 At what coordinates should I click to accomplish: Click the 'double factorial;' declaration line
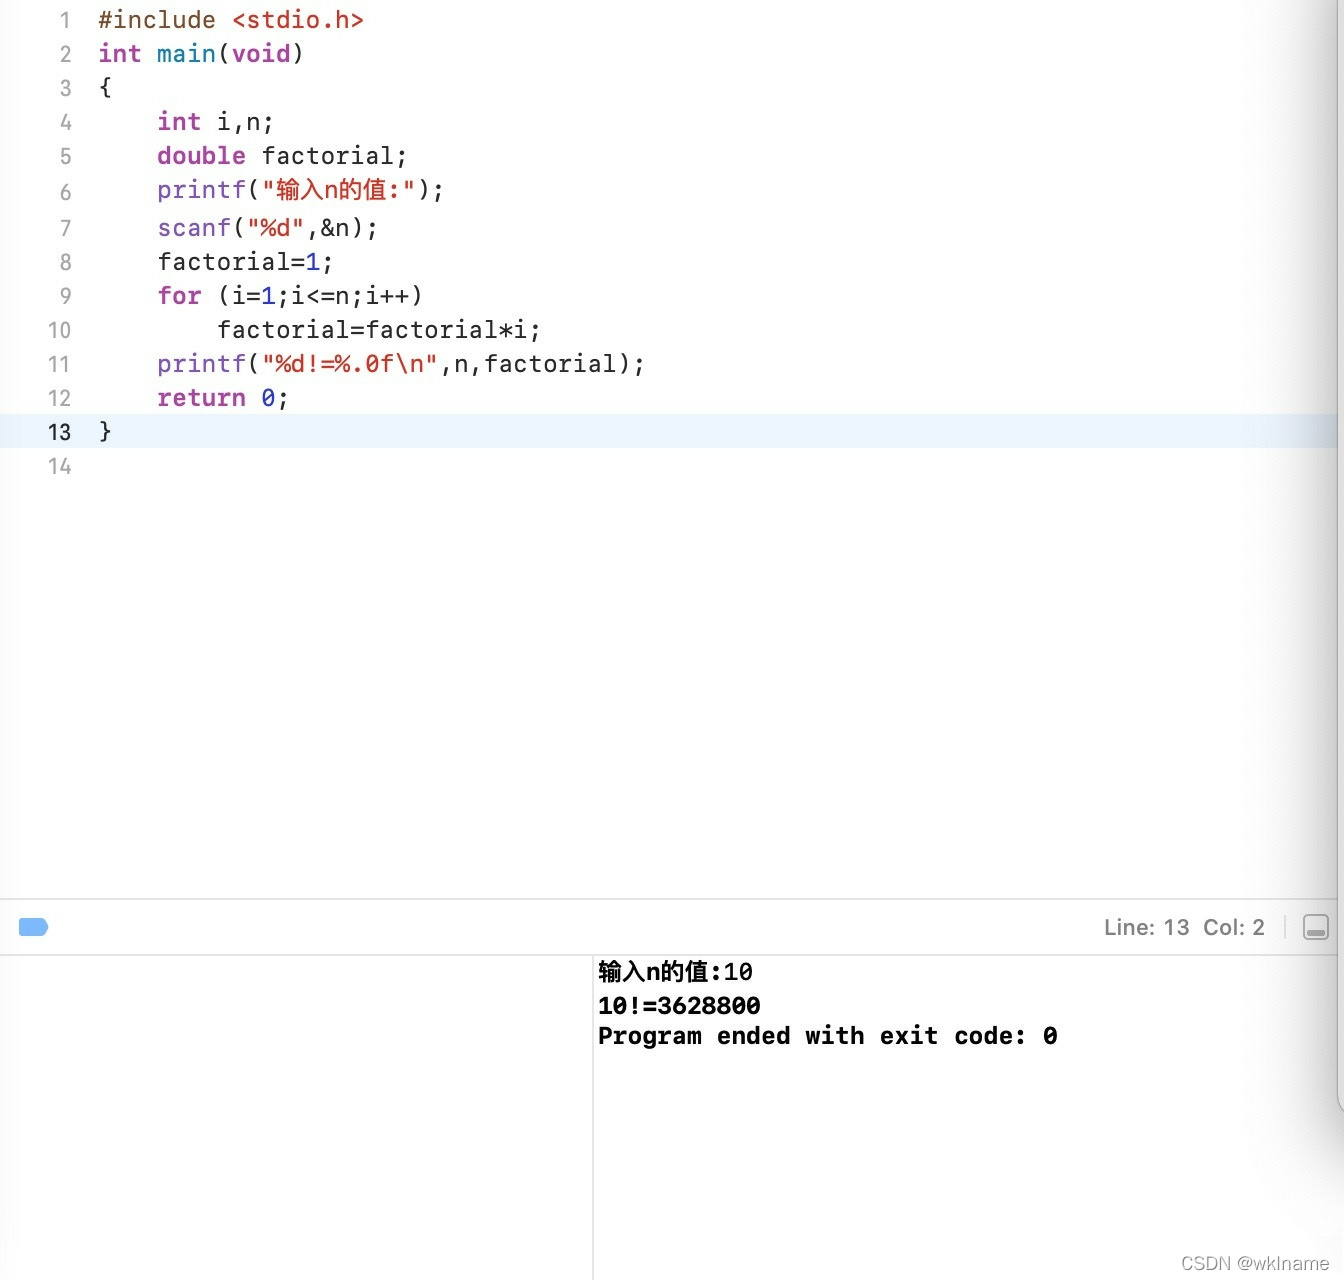(282, 156)
